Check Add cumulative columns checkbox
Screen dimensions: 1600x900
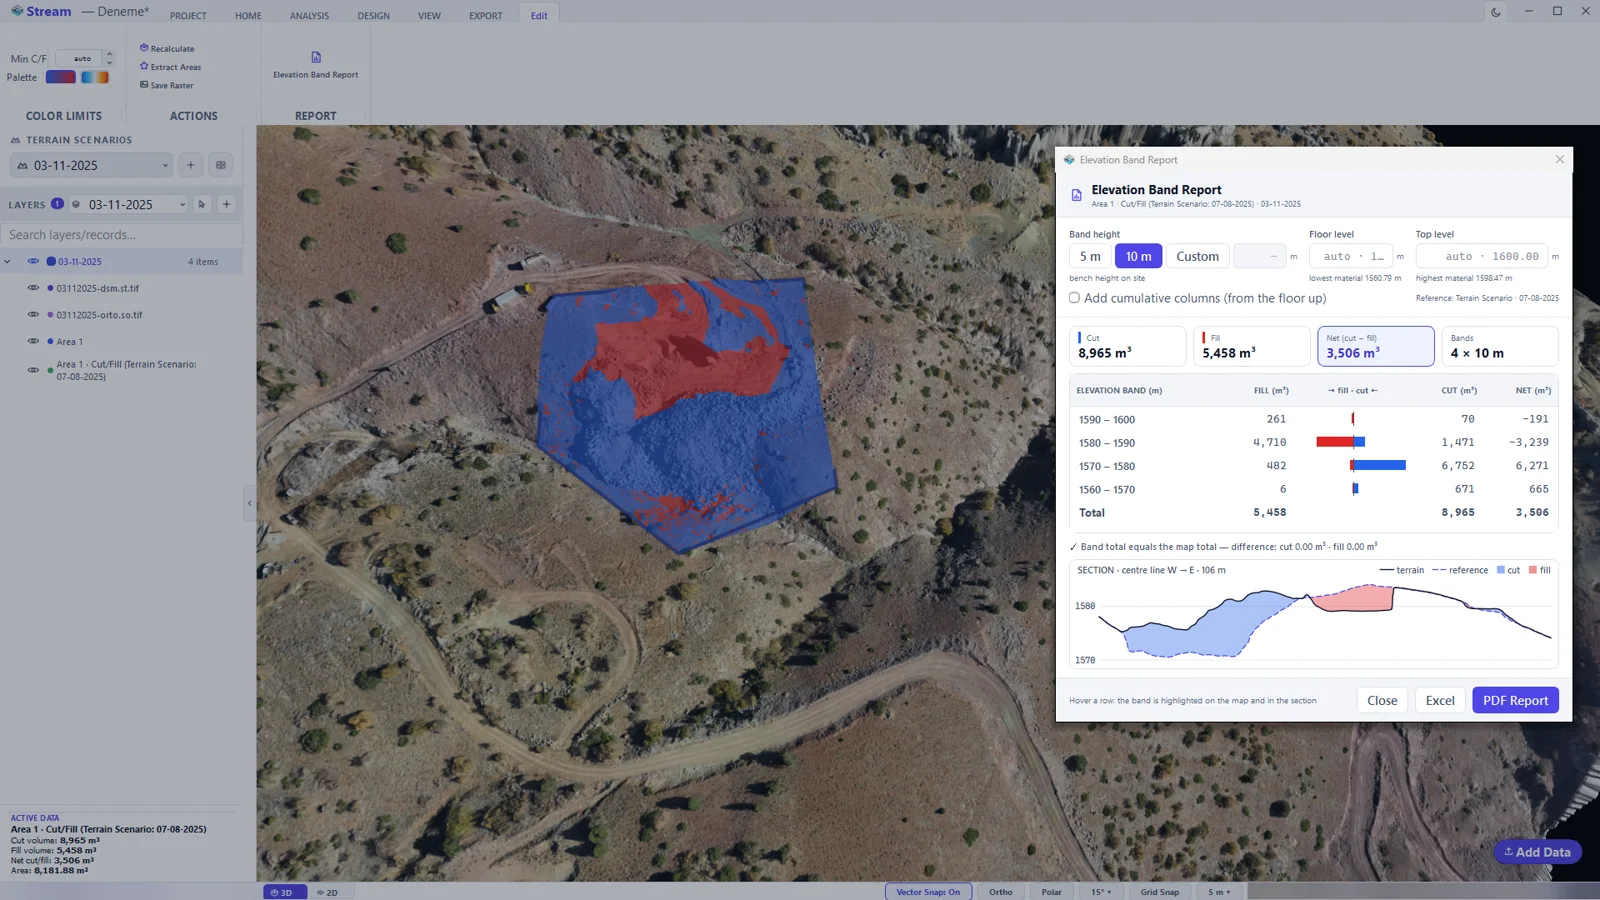[1074, 298]
